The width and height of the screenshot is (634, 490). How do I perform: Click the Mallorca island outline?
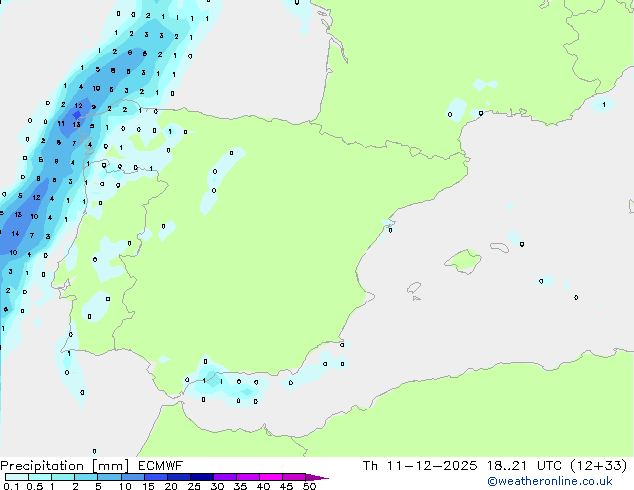point(463,261)
